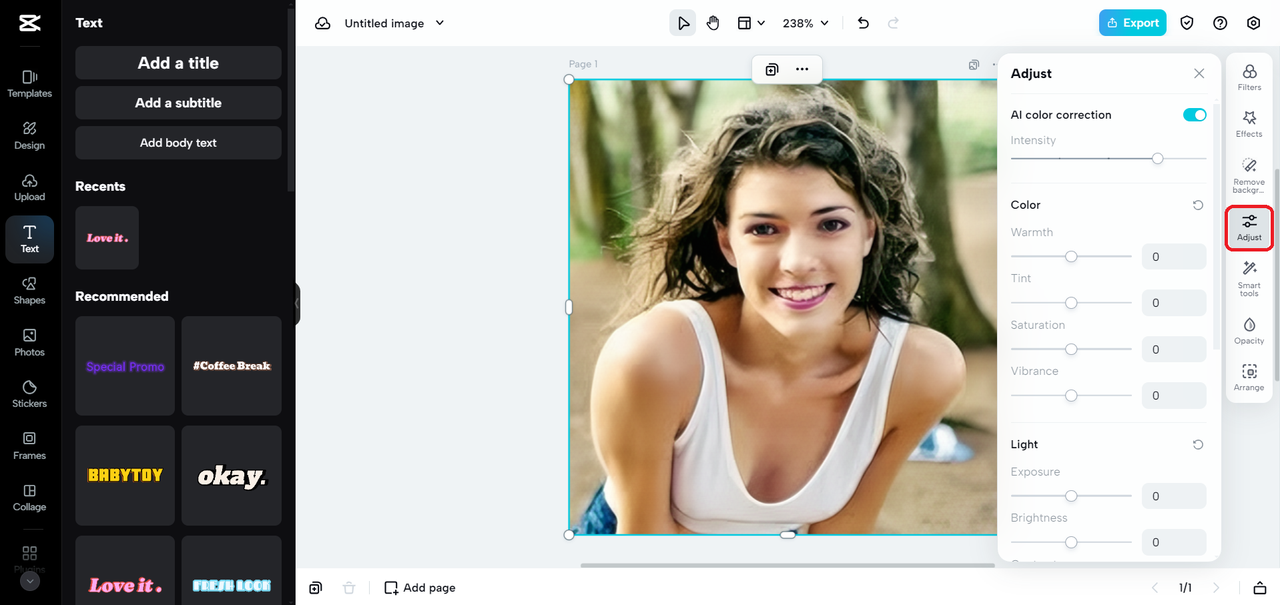1280x605 pixels.
Task: Open the settings hexagon icon
Action: tap(1254, 23)
